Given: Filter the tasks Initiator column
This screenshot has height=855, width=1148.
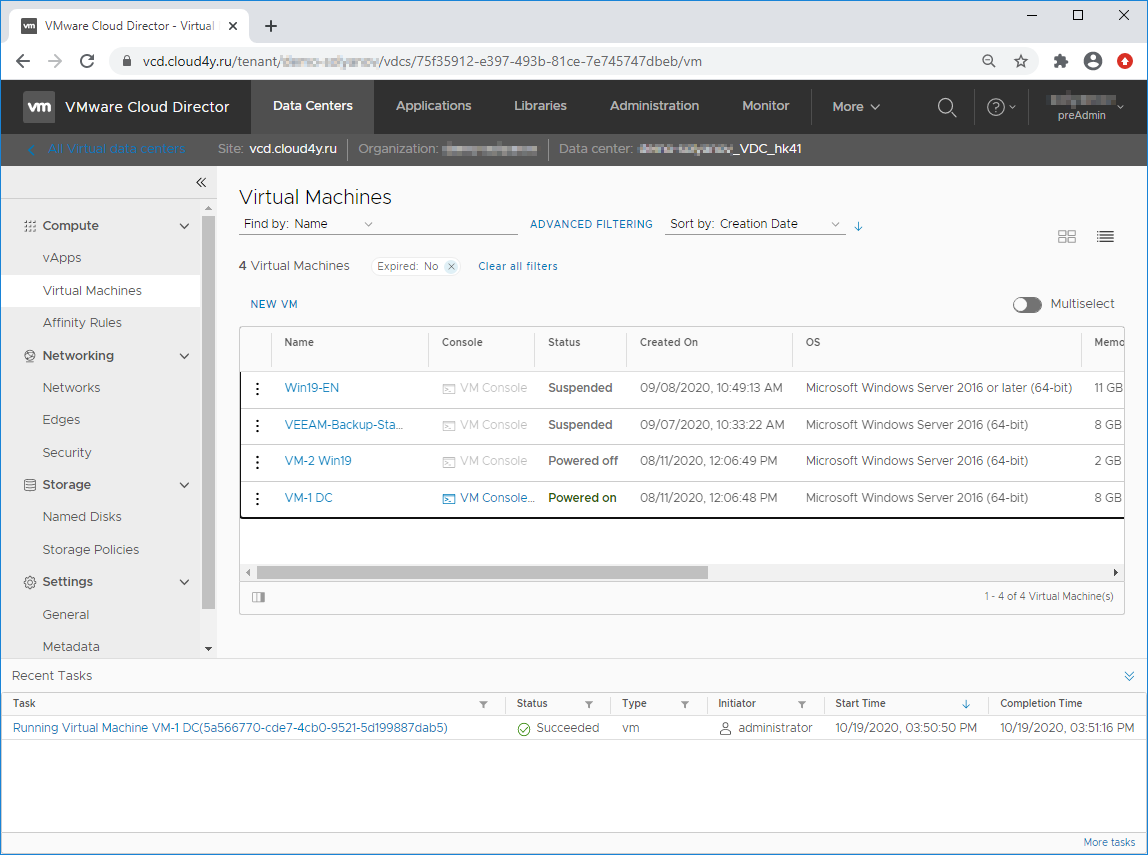Looking at the screenshot, I should pos(802,704).
